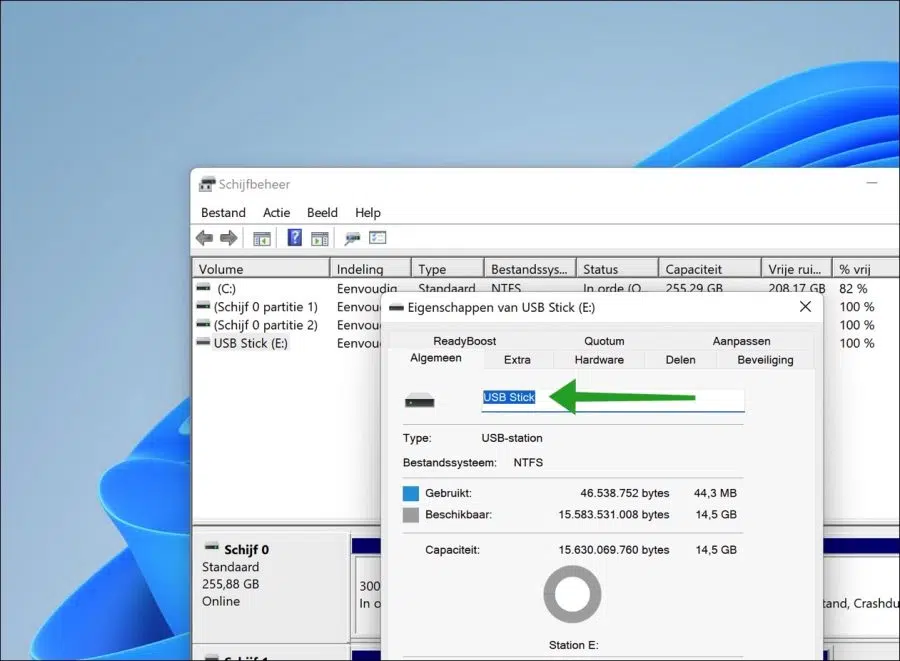
Task: Sort by the Status column header
Action: pyautogui.click(x=618, y=269)
